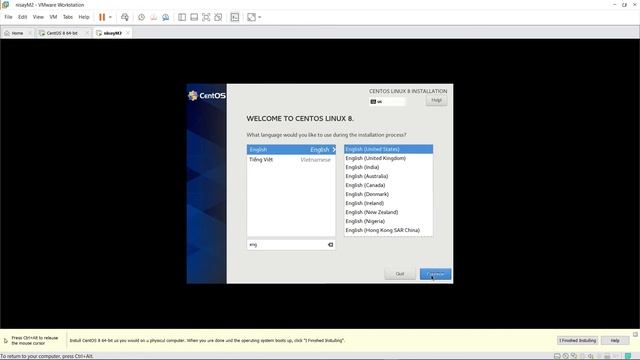Choose English (Nigeria) locale
Screen dimensions: 640x360
pyautogui.click(x=388, y=221)
